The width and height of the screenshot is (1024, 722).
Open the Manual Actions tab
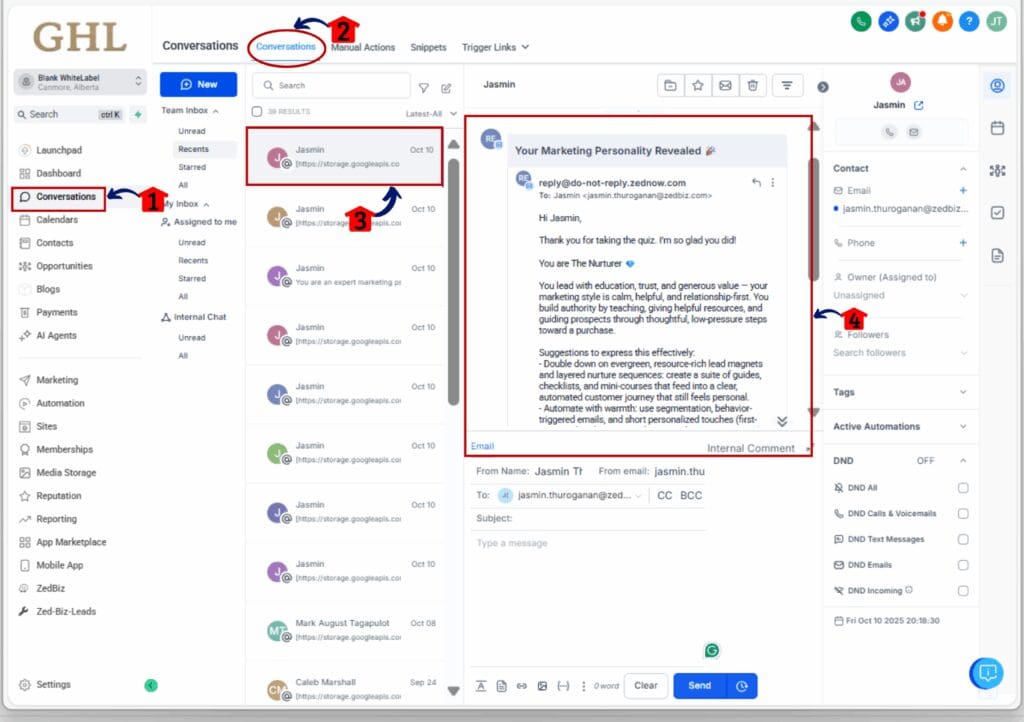pos(363,47)
